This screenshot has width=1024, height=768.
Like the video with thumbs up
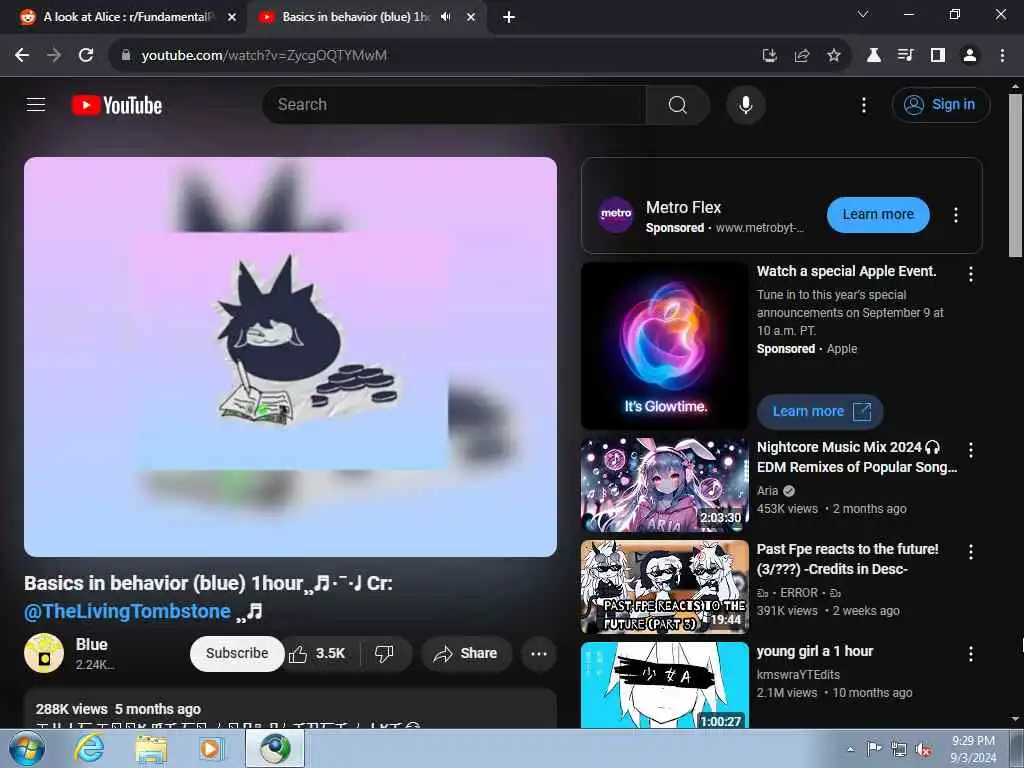click(x=318, y=654)
